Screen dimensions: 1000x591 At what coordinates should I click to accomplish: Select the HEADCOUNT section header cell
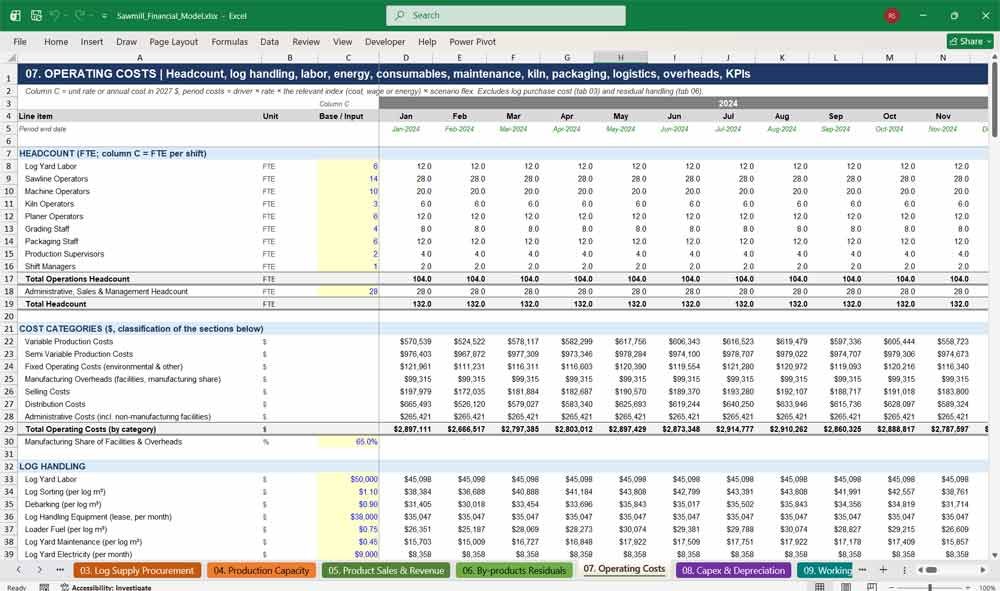click(x=140, y=154)
